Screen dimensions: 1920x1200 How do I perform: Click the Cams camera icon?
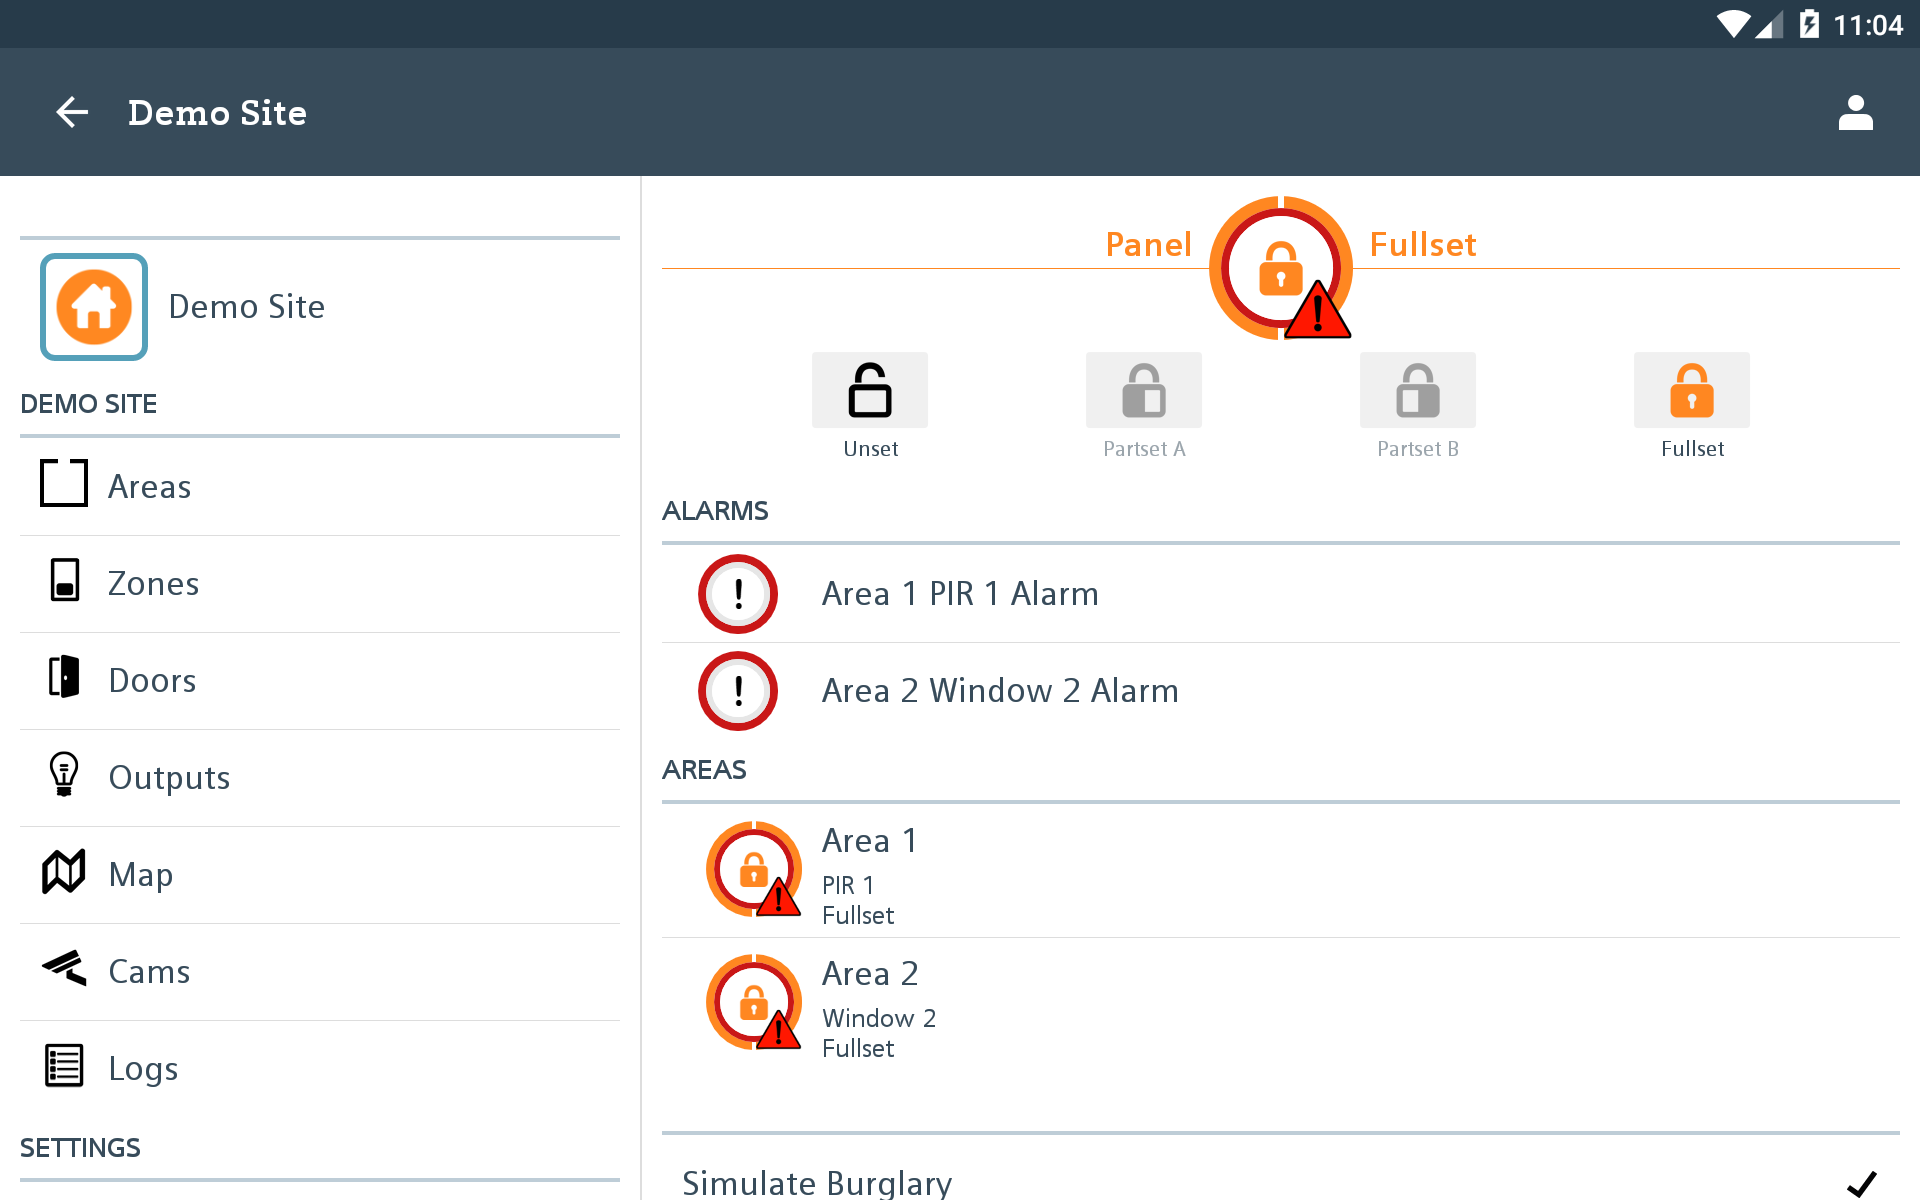tap(64, 968)
